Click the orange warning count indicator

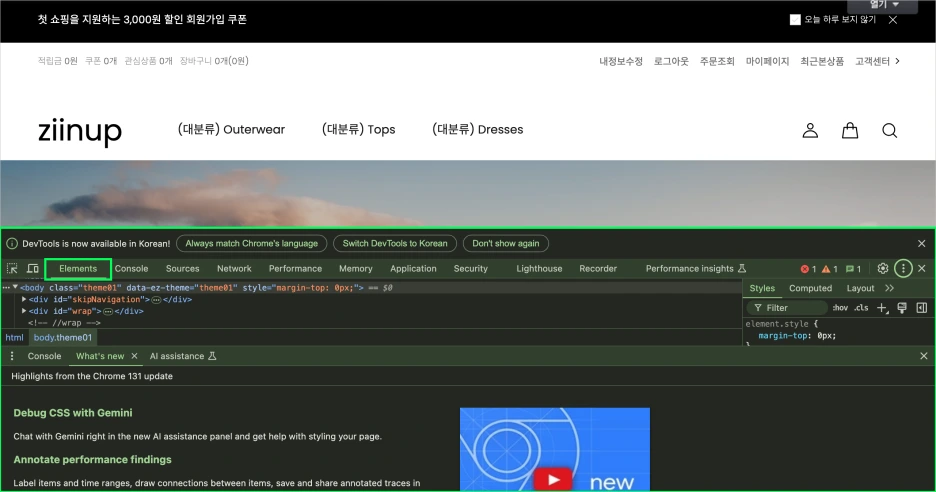point(830,269)
